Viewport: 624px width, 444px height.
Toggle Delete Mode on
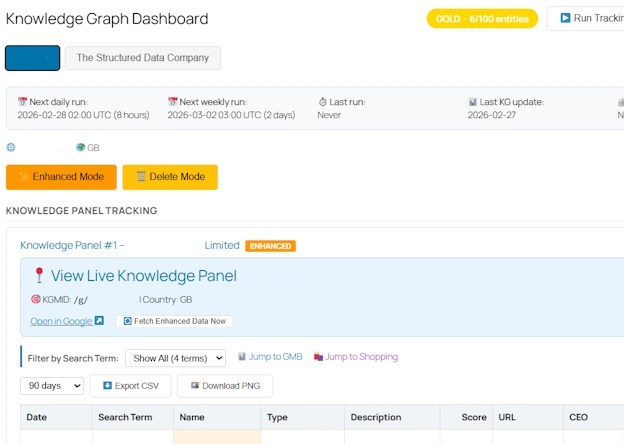point(170,177)
